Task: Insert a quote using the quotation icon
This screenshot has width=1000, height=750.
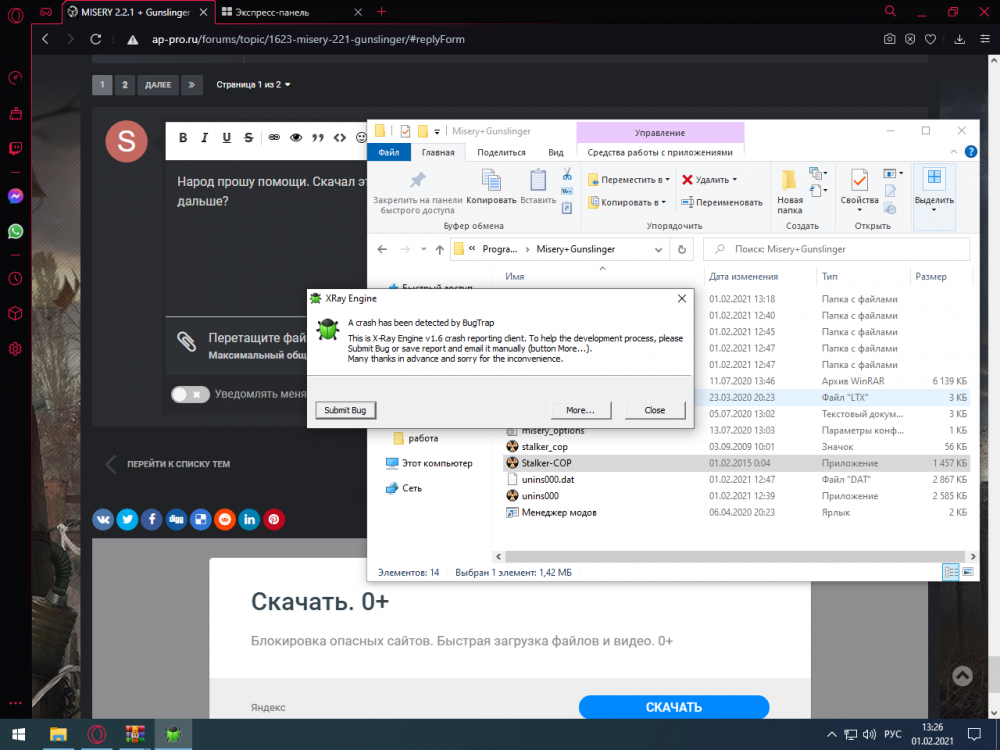Action: coord(318,138)
